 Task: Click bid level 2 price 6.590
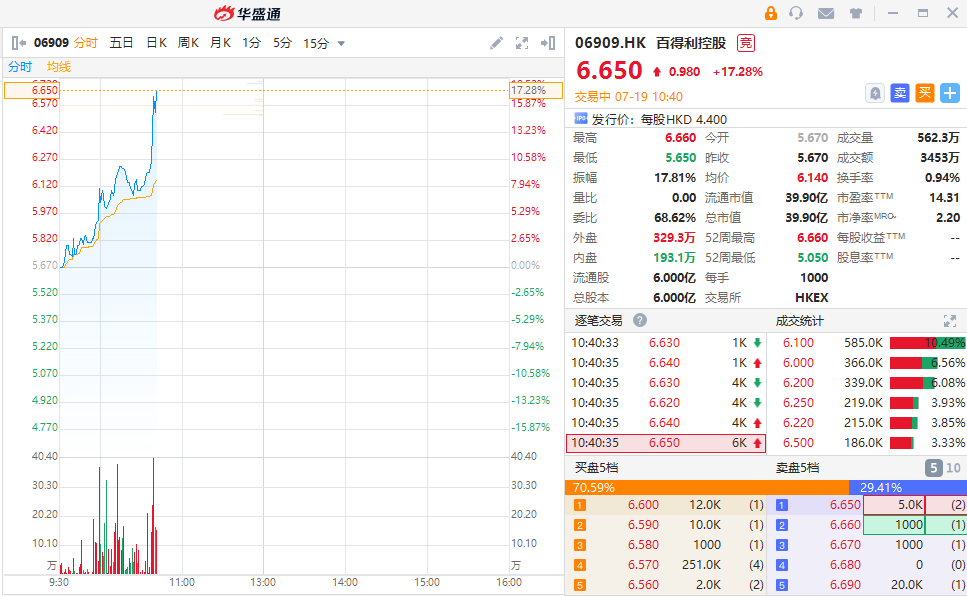643,524
